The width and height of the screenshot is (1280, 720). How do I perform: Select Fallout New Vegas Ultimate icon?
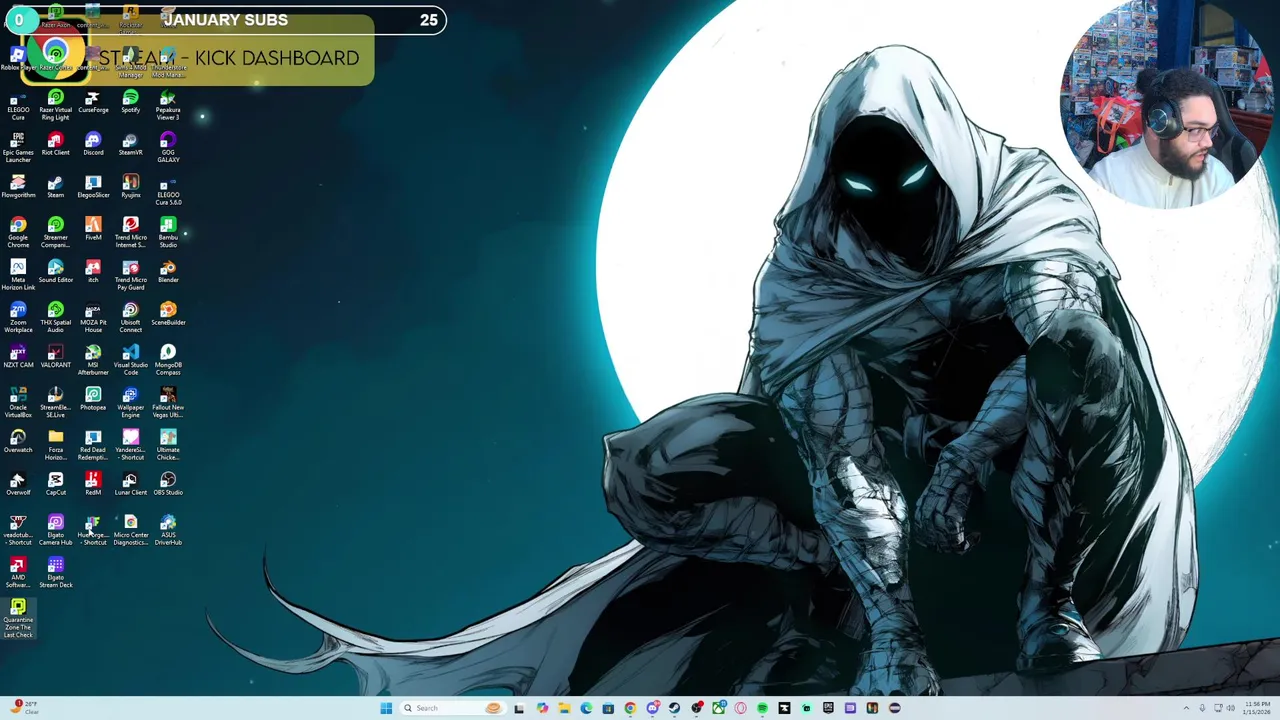pos(168,403)
